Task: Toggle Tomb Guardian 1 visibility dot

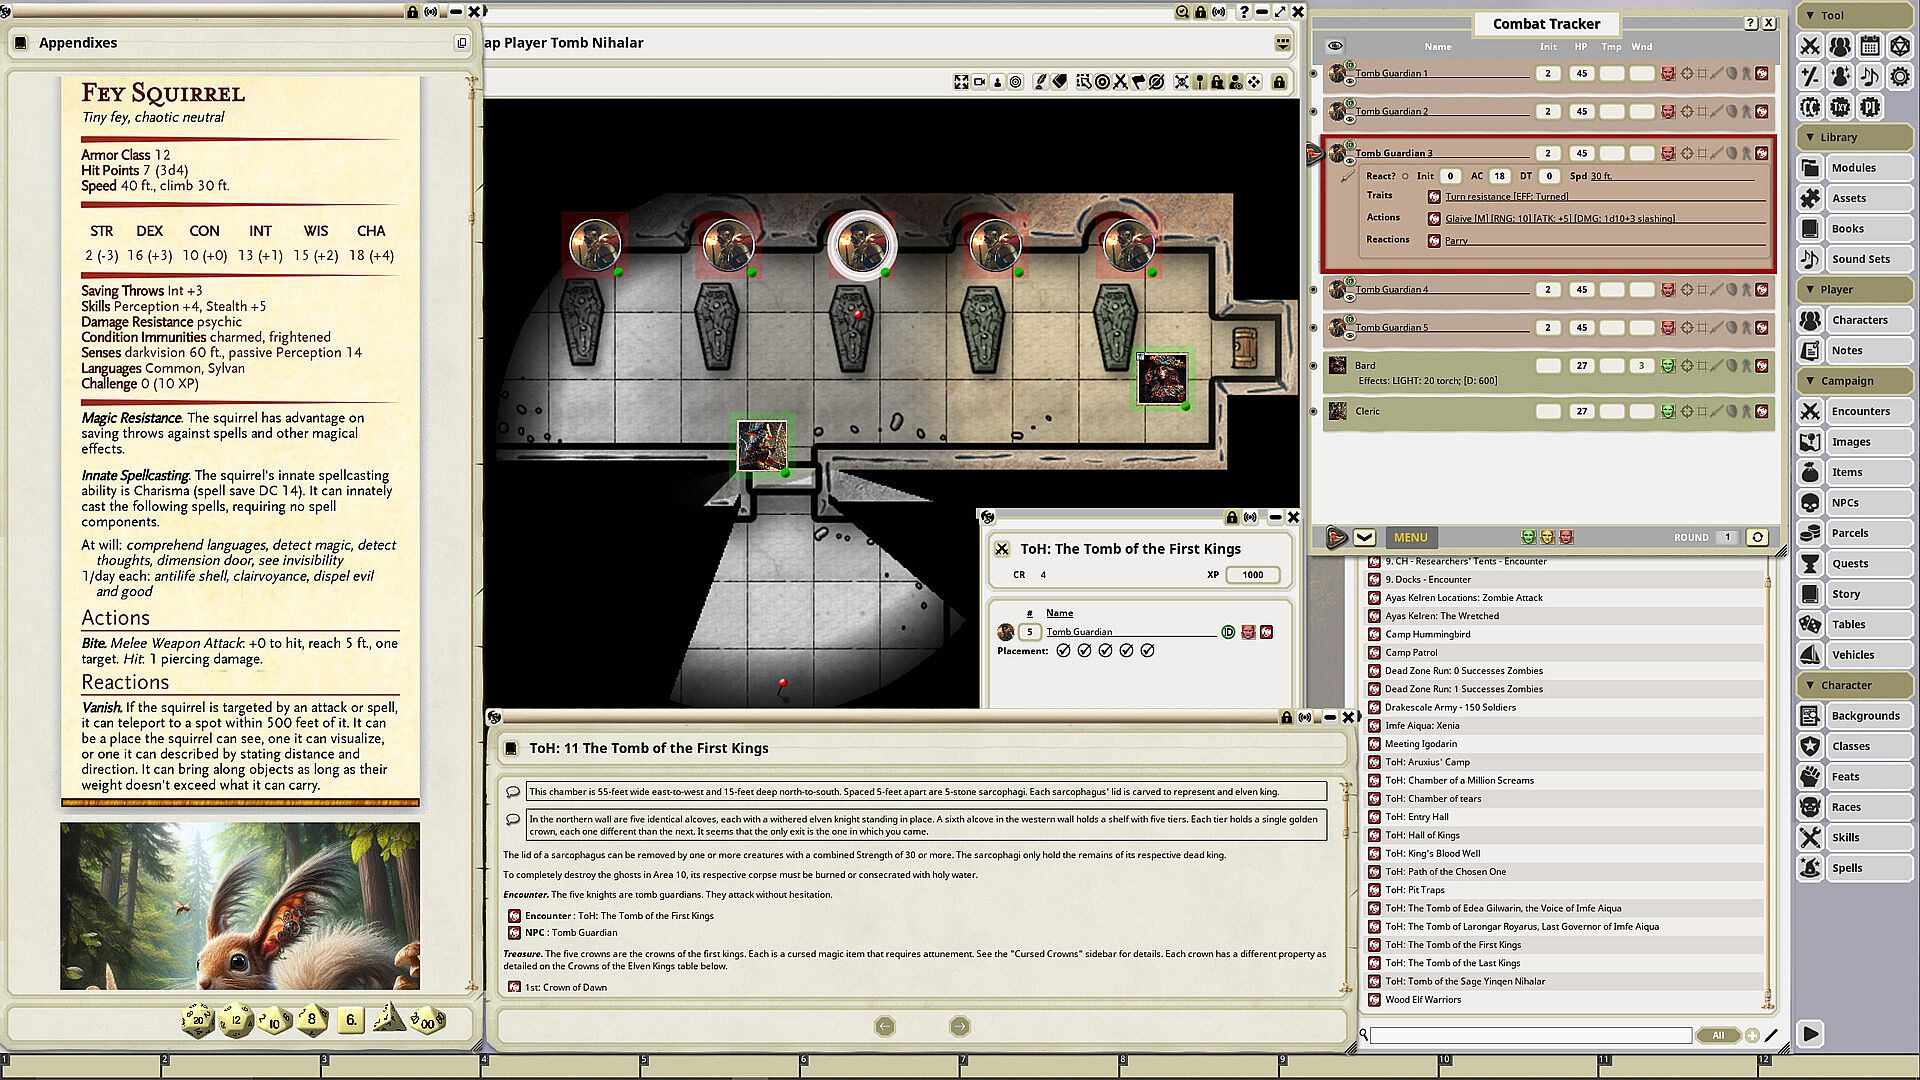Action: tap(1314, 74)
